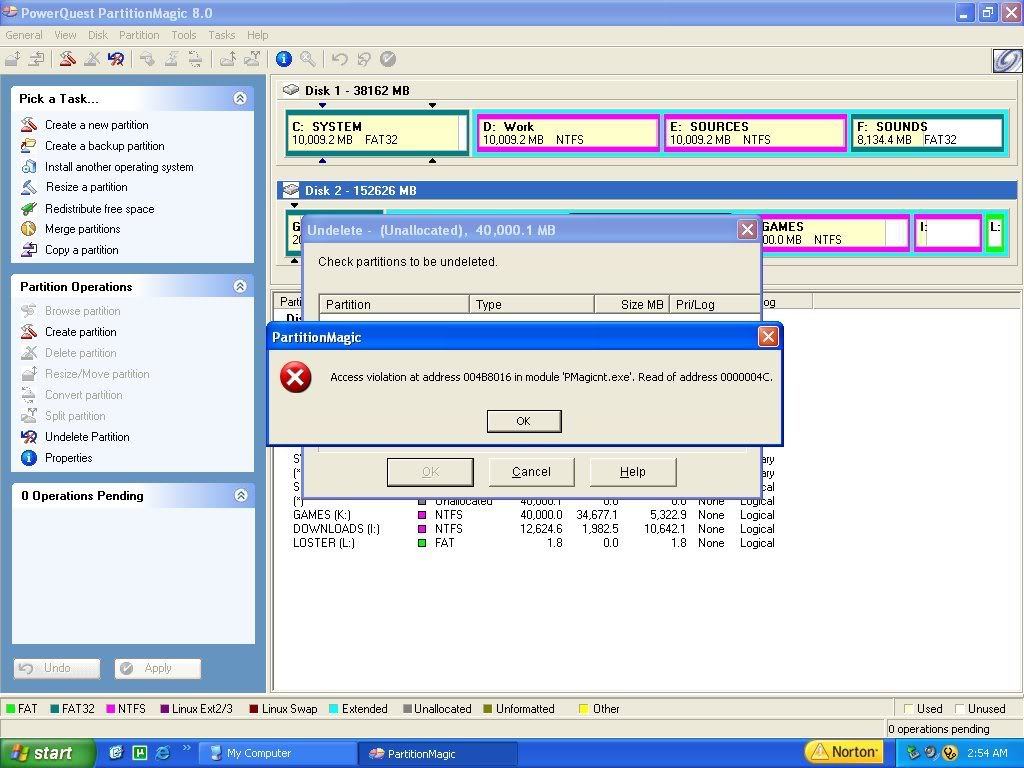Click the Convert partition toolbar icon
The image size is (1024, 768).
195,59
